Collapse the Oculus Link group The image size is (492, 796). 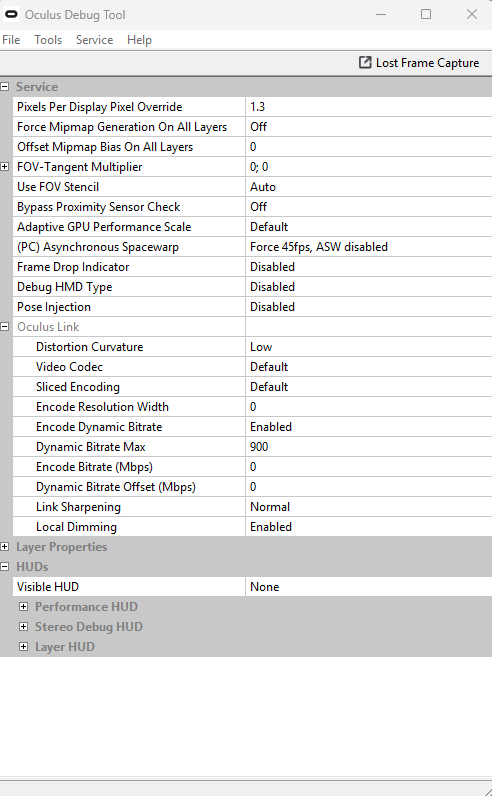5,327
